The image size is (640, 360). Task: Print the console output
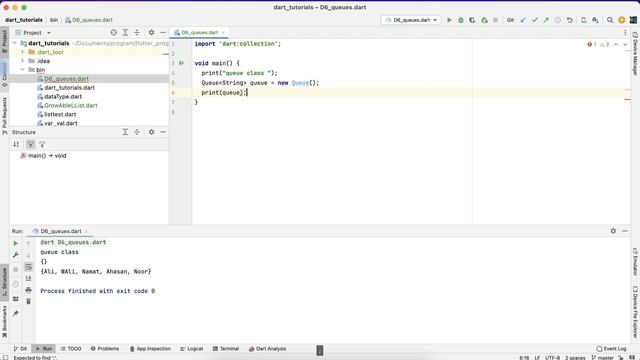point(28,290)
